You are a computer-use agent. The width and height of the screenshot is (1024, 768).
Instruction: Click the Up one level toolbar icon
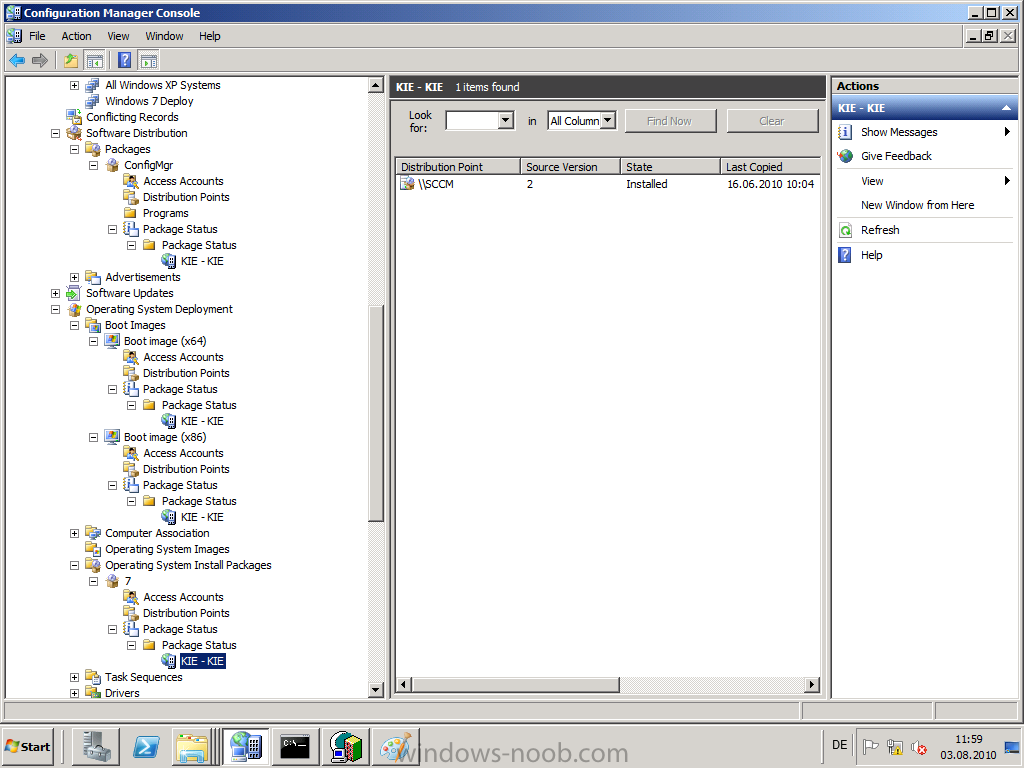point(71,61)
